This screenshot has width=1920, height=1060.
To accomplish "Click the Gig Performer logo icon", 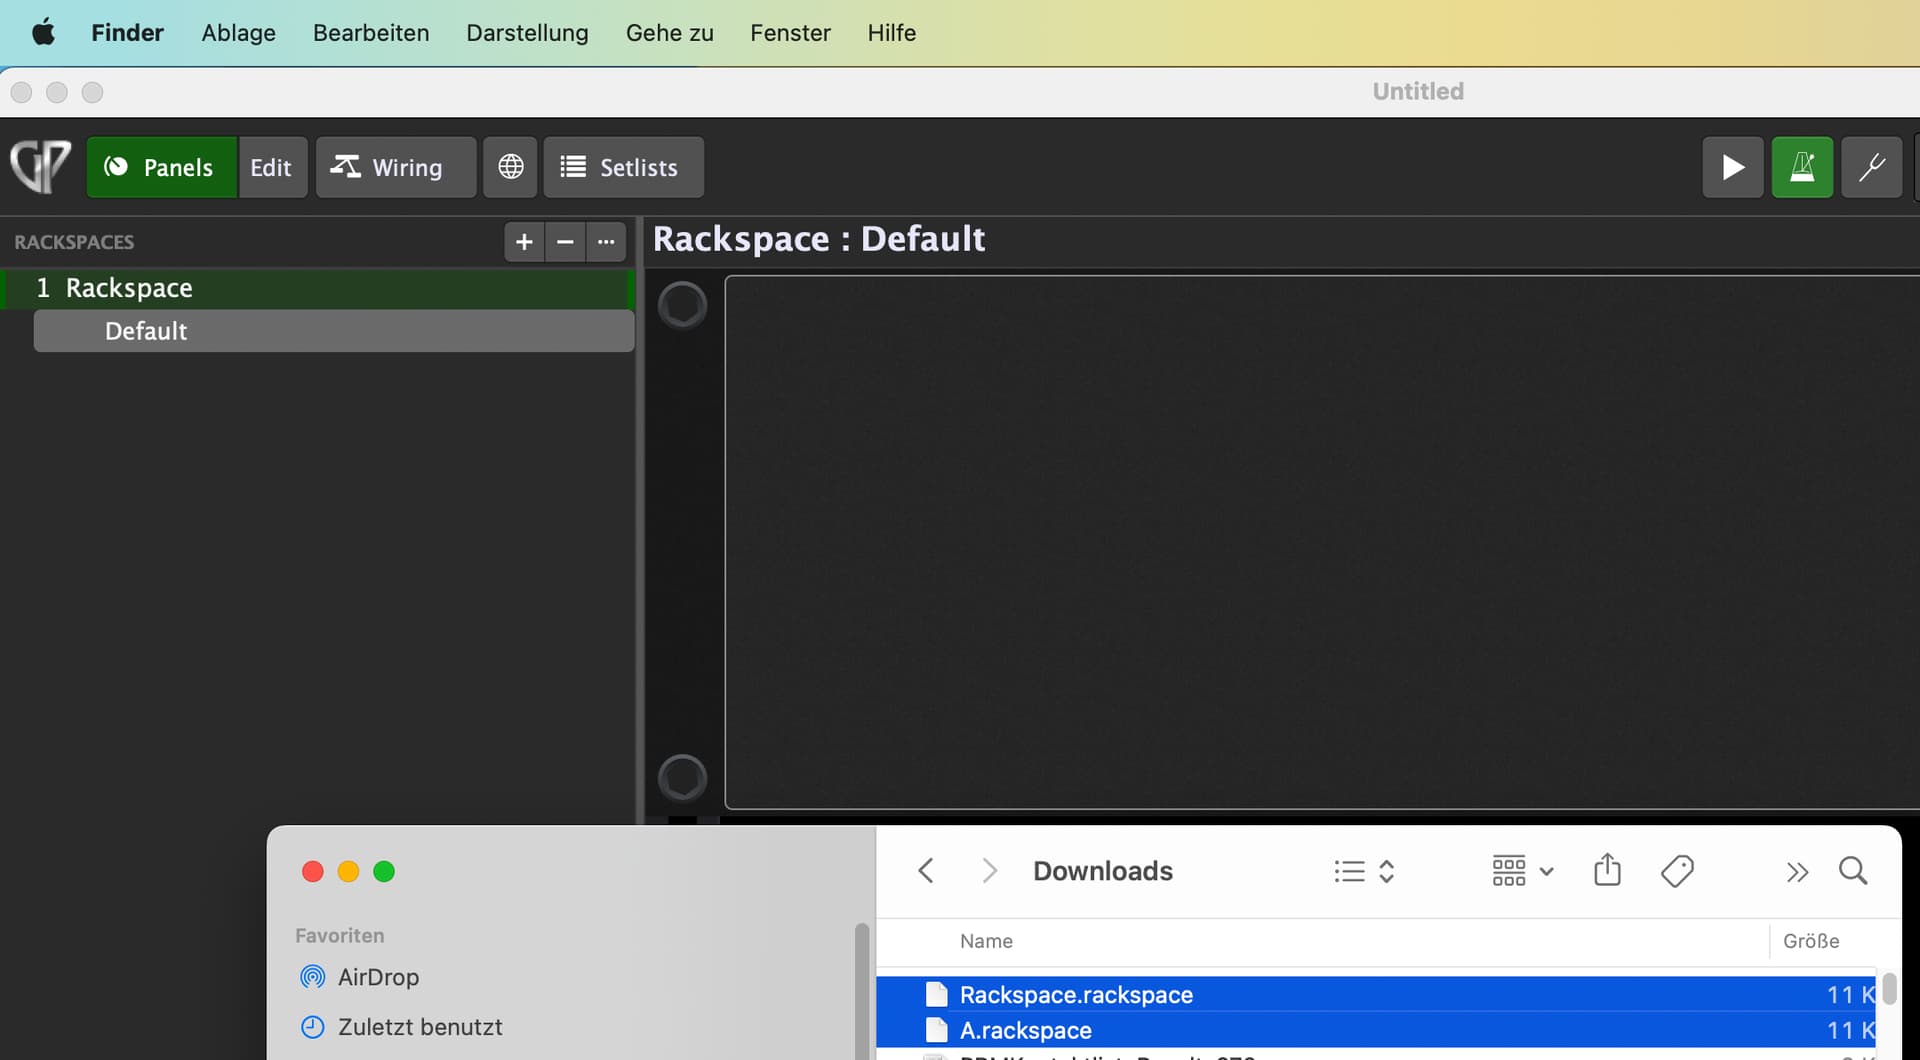I will tap(41, 166).
